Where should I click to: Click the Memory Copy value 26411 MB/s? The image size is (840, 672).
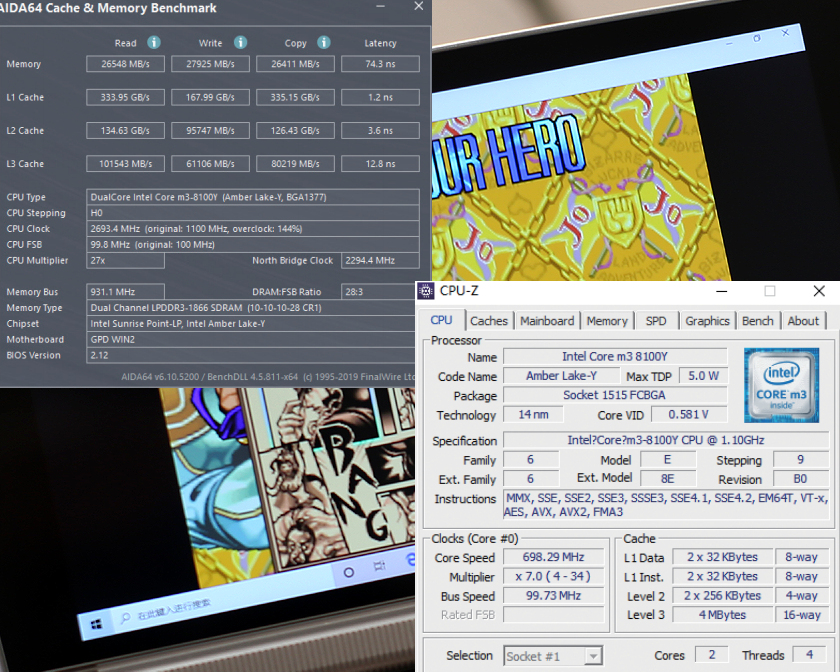[295, 64]
